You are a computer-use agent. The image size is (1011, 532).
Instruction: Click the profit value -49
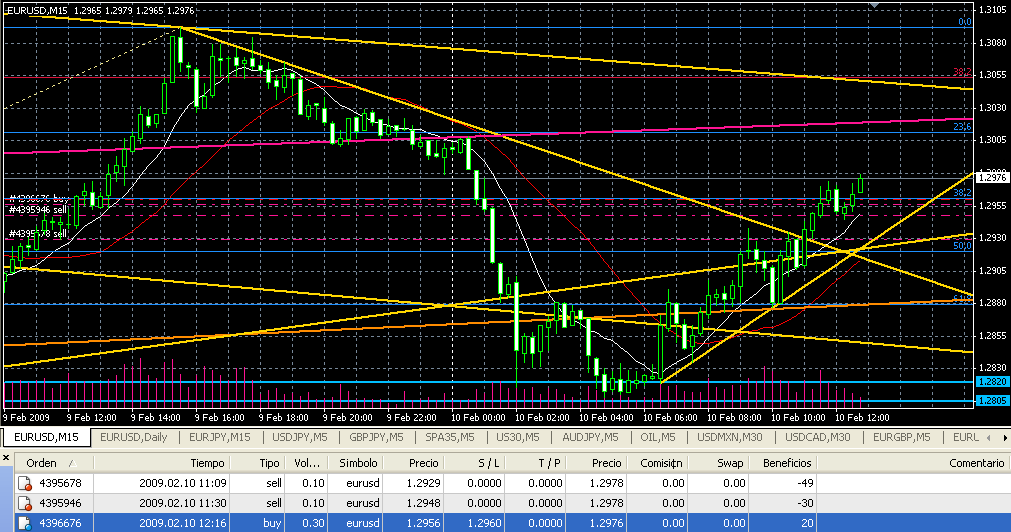click(x=805, y=483)
